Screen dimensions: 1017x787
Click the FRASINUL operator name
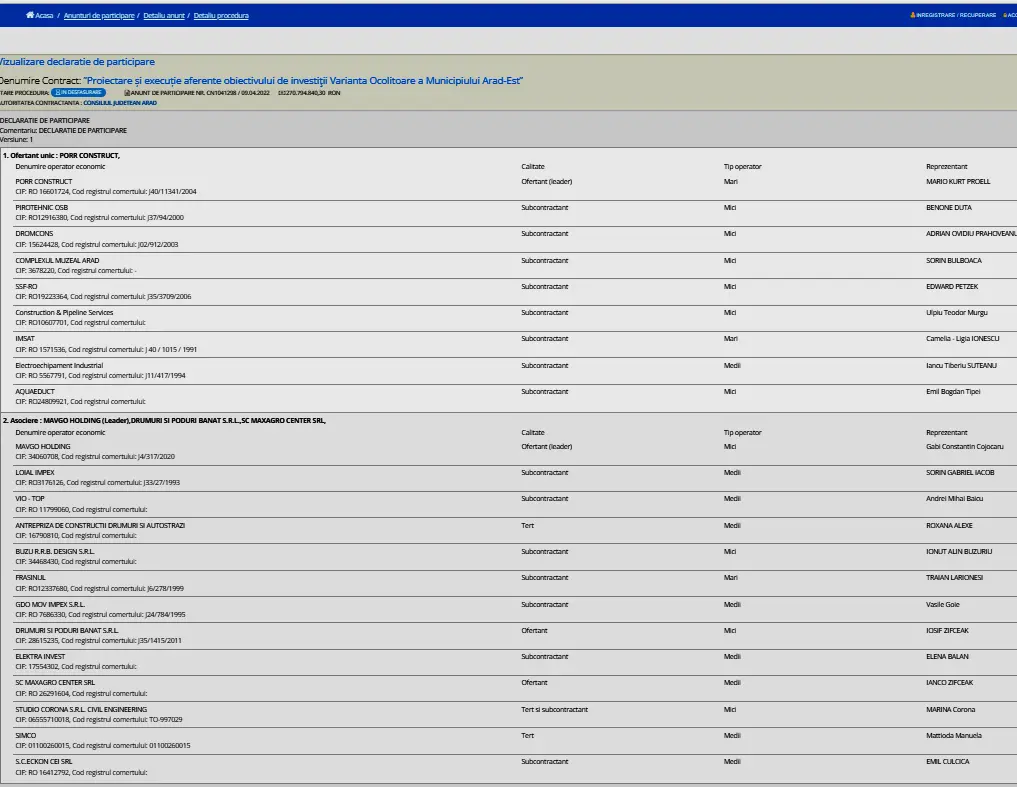(x=30, y=577)
